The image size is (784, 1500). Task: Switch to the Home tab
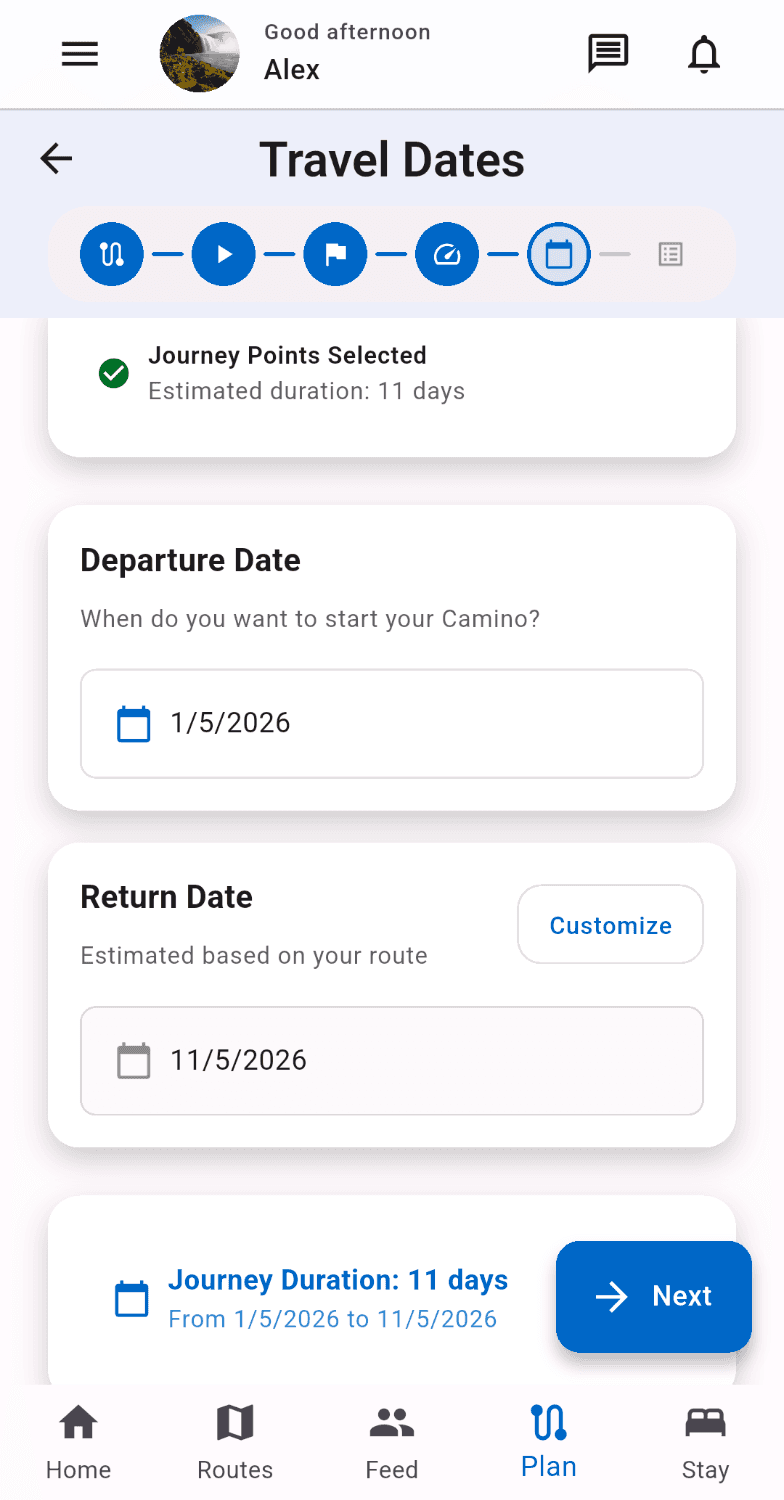coord(78,1442)
